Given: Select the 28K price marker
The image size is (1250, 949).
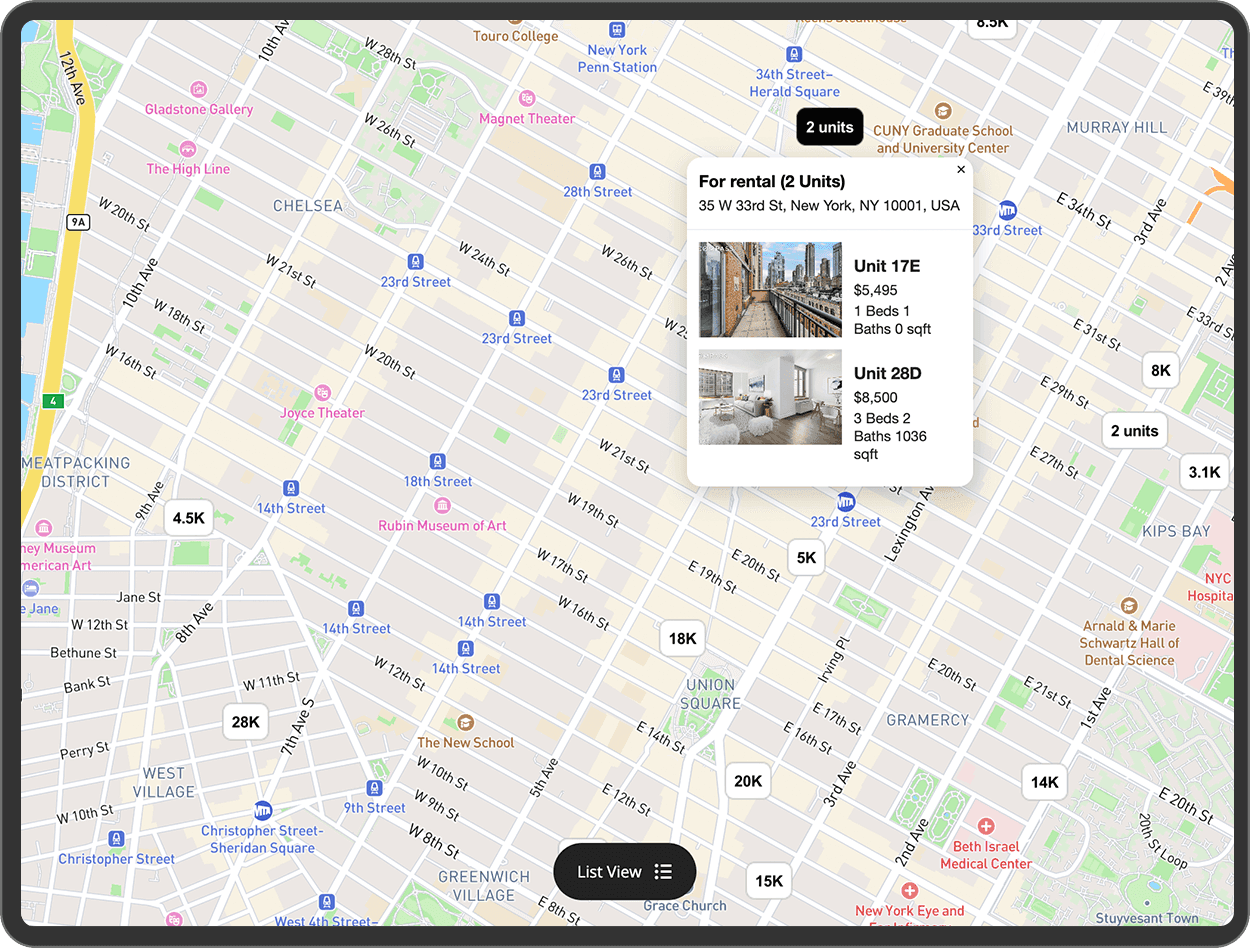Looking at the screenshot, I should pos(245,722).
